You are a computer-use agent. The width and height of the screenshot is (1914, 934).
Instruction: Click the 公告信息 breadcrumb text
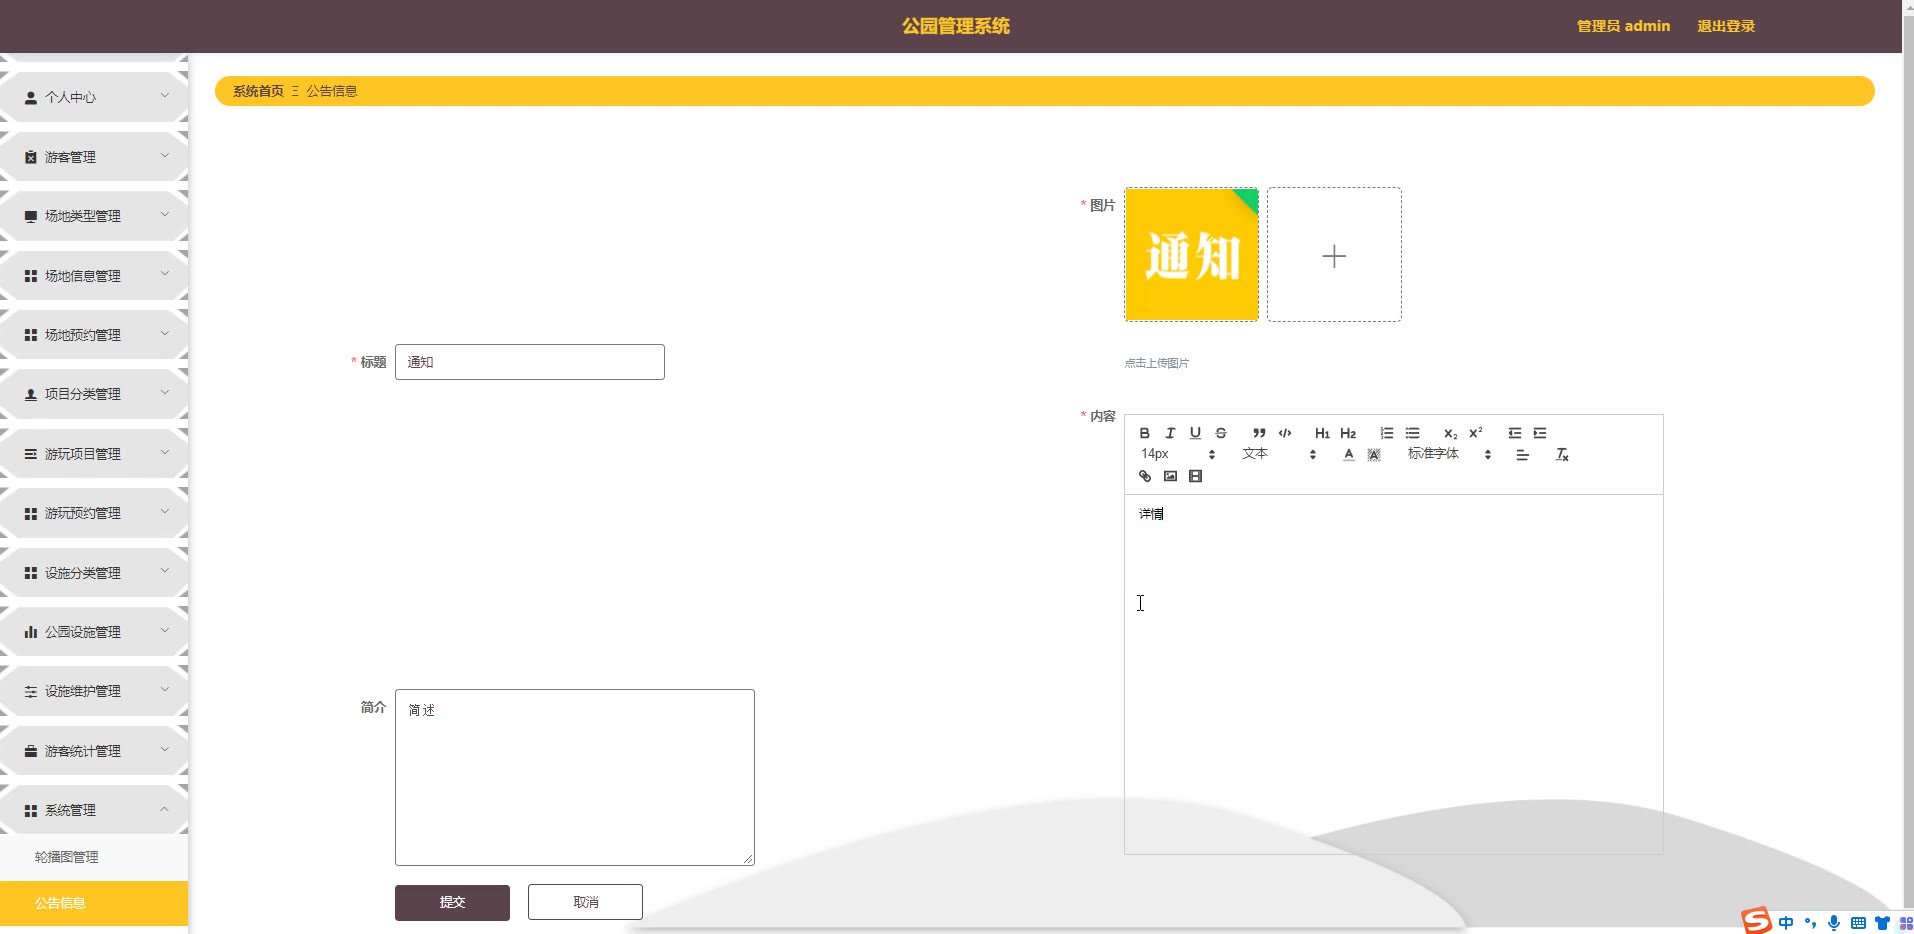click(331, 91)
